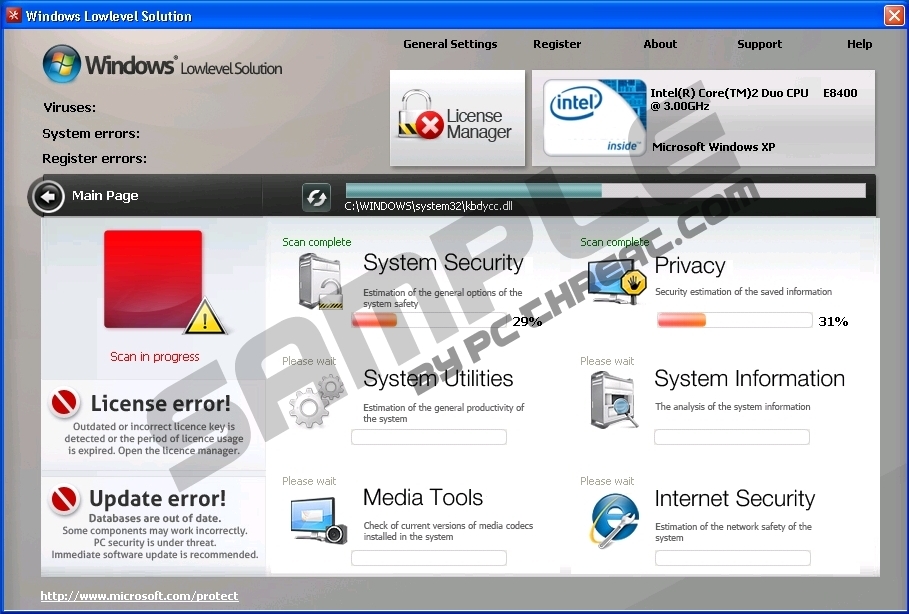Open the System Utilities gears icon
This screenshot has height=614, width=909.
pyautogui.click(x=317, y=401)
